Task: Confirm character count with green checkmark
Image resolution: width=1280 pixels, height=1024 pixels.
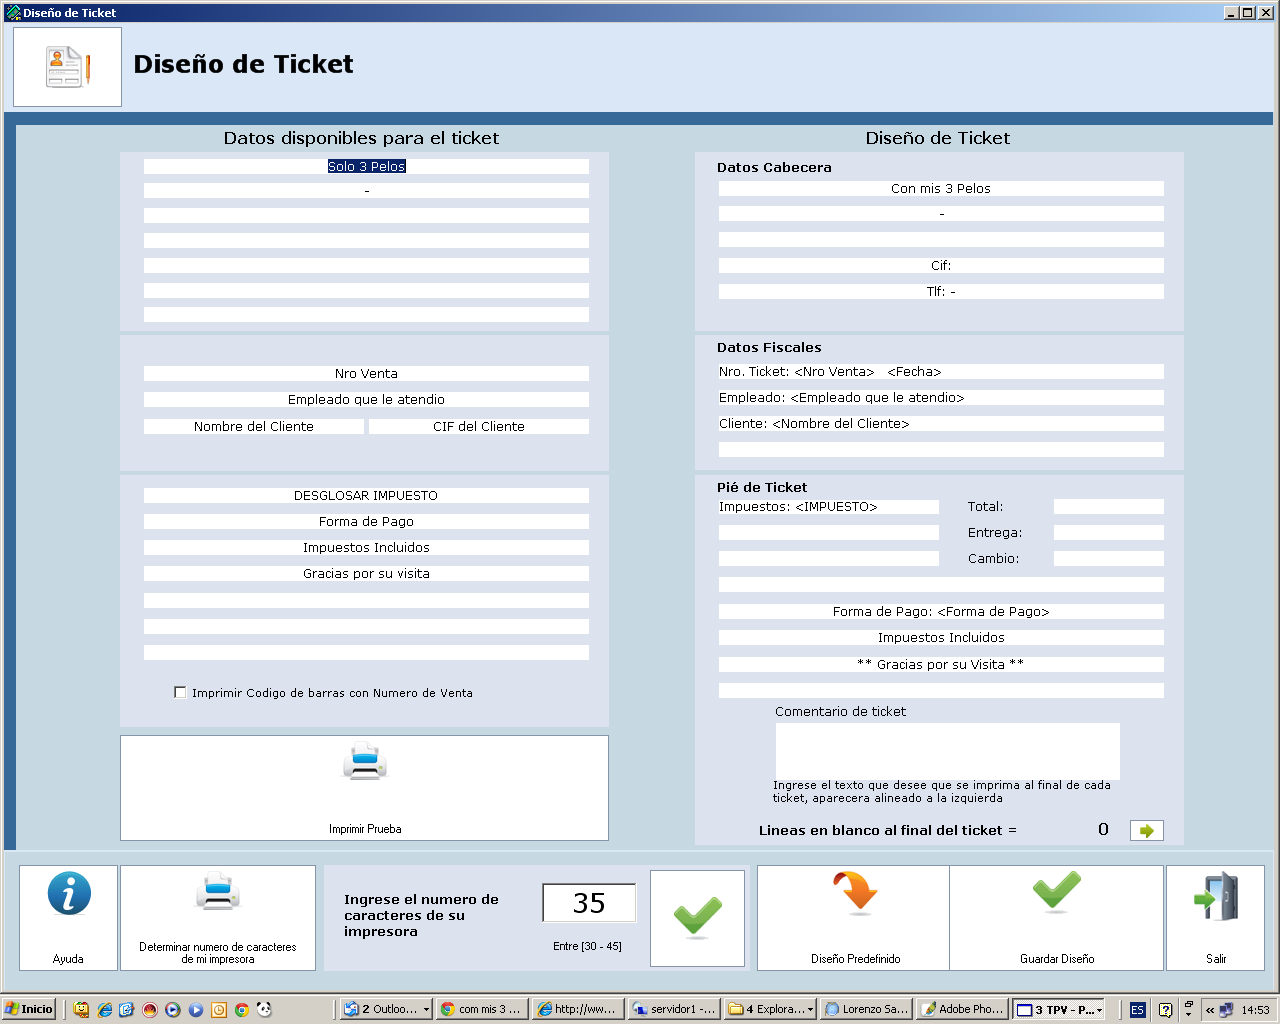Action: pyautogui.click(x=697, y=917)
